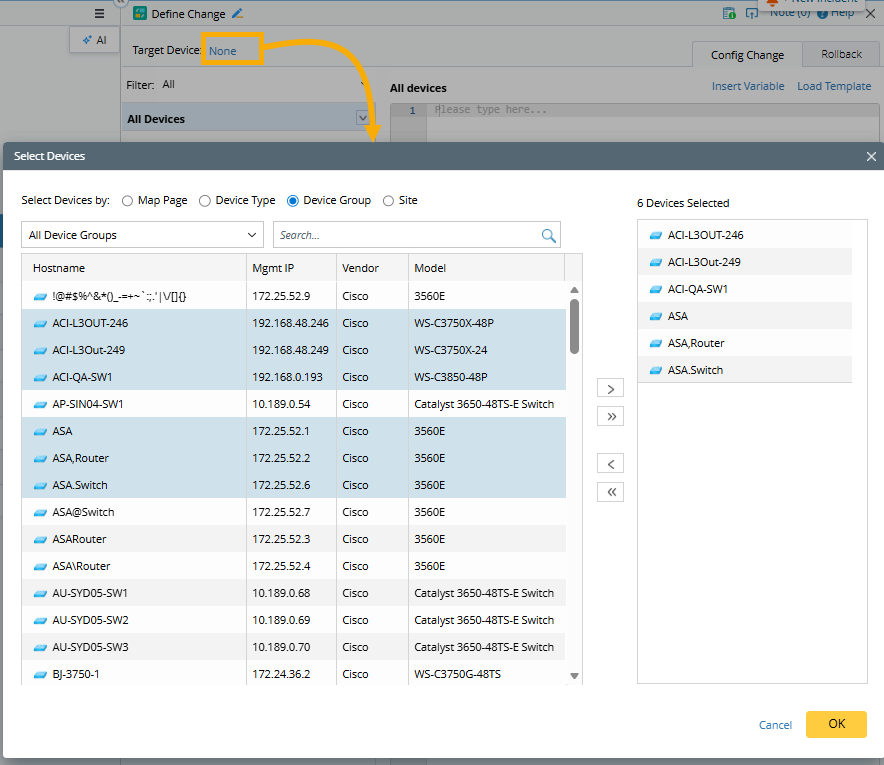Click the pencil edit icon beside Define Change
The width and height of the screenshot is (884, 765).
tap(237, 14)
